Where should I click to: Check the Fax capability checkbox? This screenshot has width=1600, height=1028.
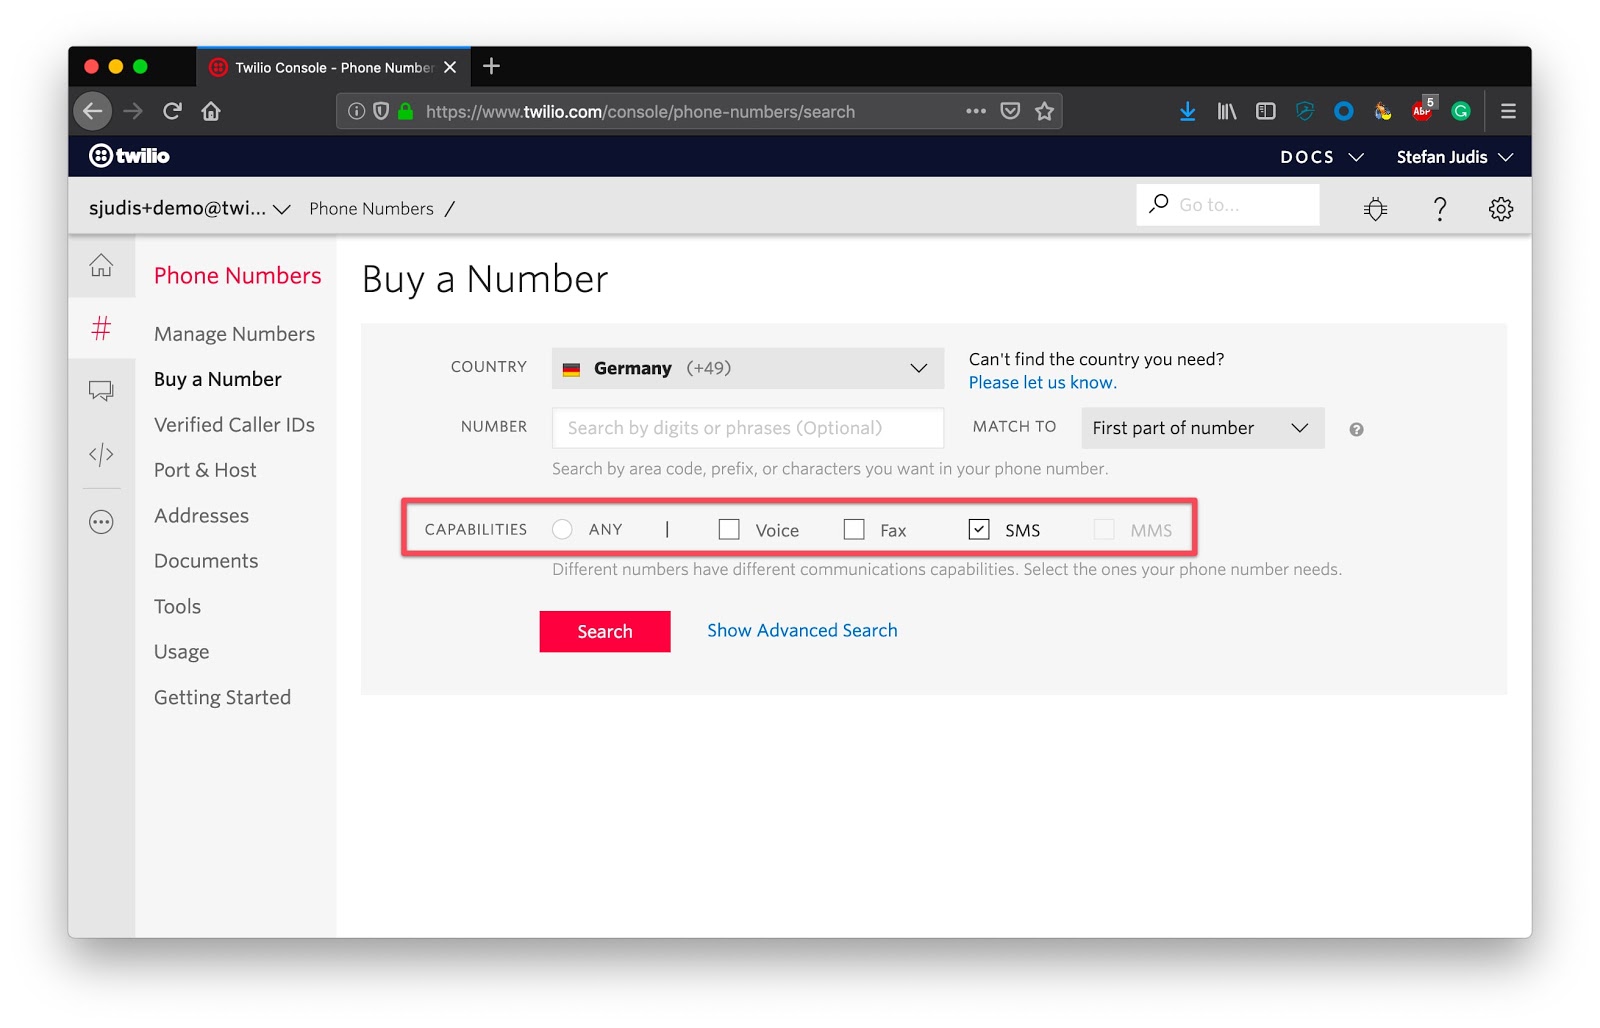tap(854, 529)
